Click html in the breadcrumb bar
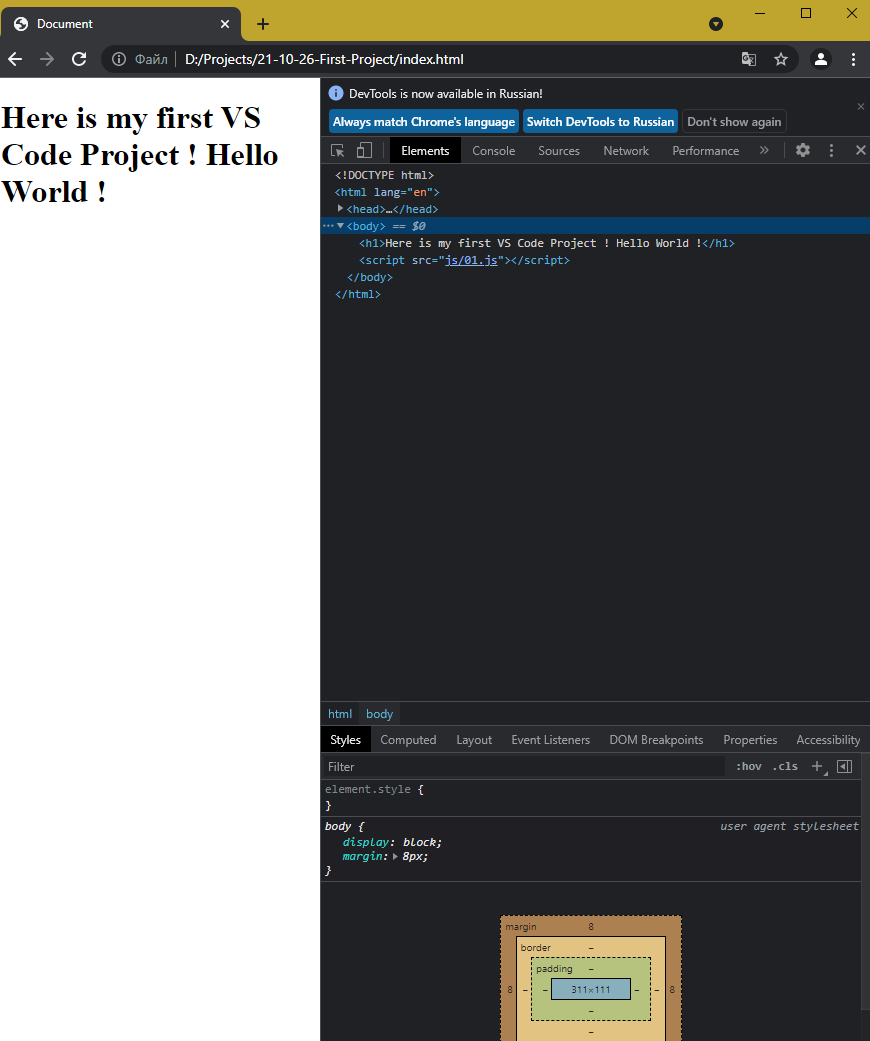The image size is (870, 1041). 340,714
